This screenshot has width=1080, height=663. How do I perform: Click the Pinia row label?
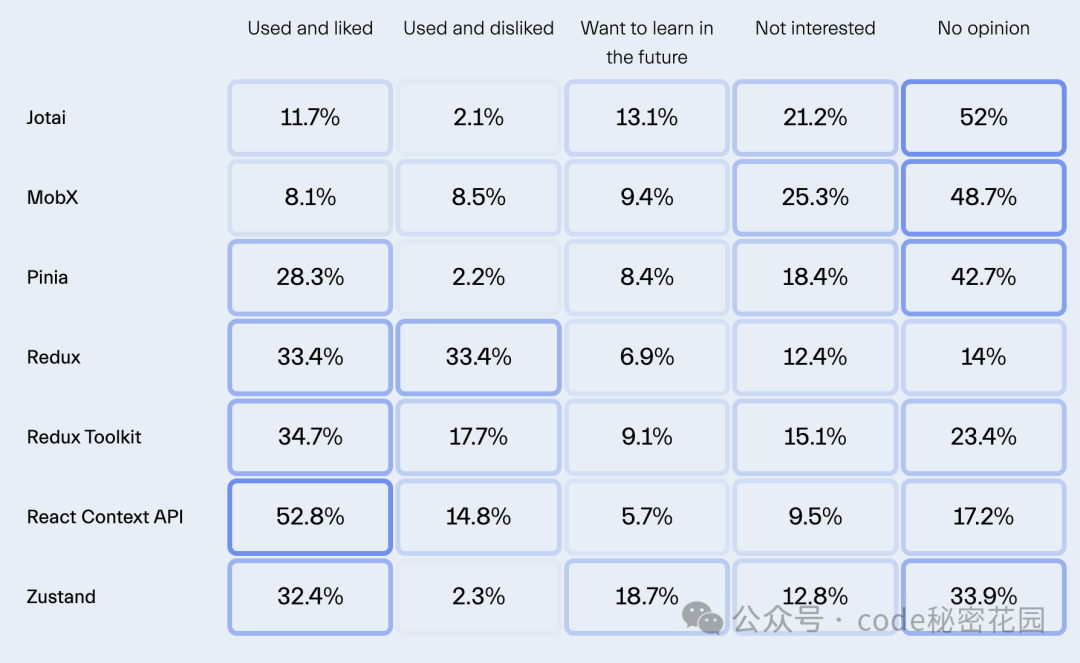47,277
